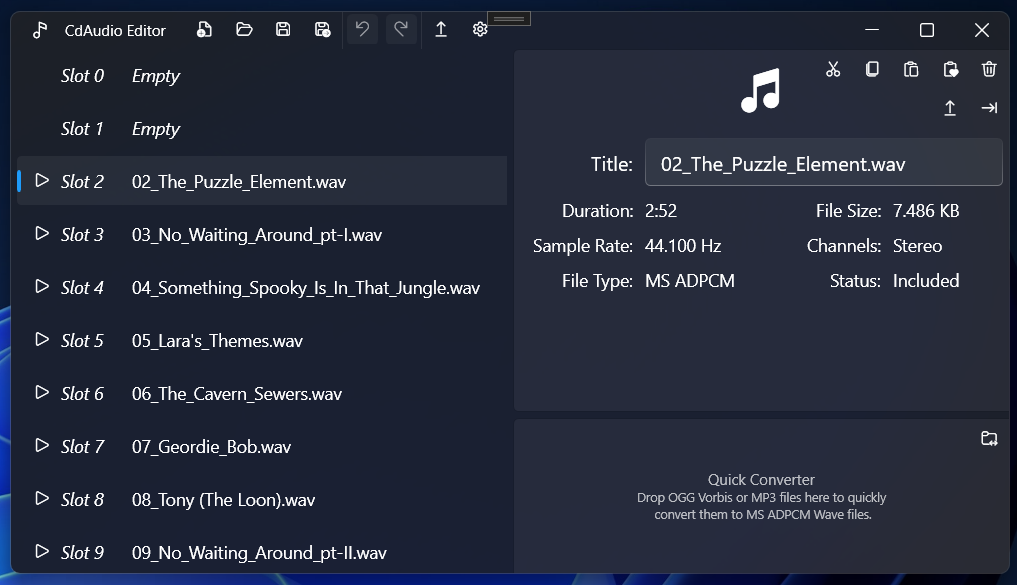Copy the selected track
Viewport: 1017px width, 585px height.
pos(872,69)
